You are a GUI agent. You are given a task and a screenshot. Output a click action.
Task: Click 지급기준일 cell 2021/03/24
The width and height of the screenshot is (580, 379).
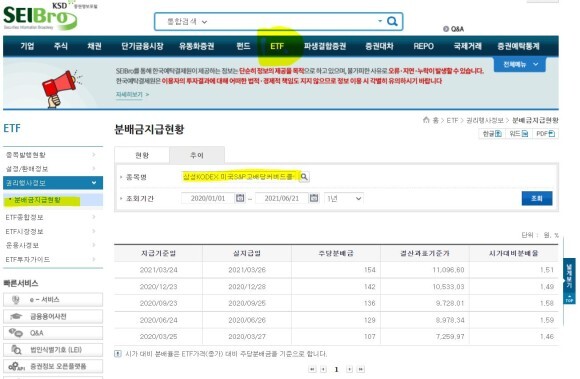pos(158,270)
